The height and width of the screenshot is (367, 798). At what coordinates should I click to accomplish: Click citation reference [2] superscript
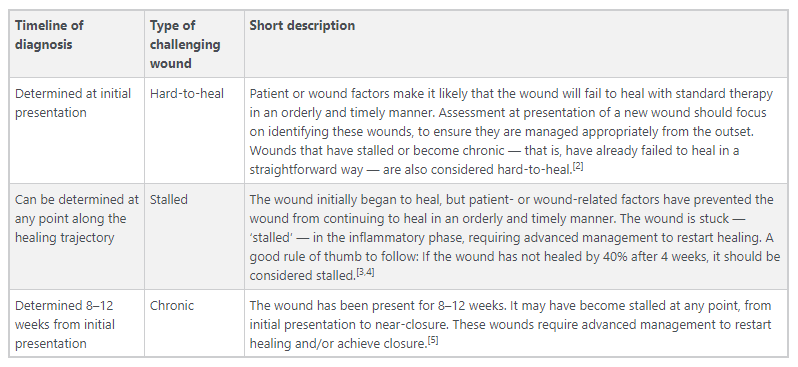click(x=578, y=166)
